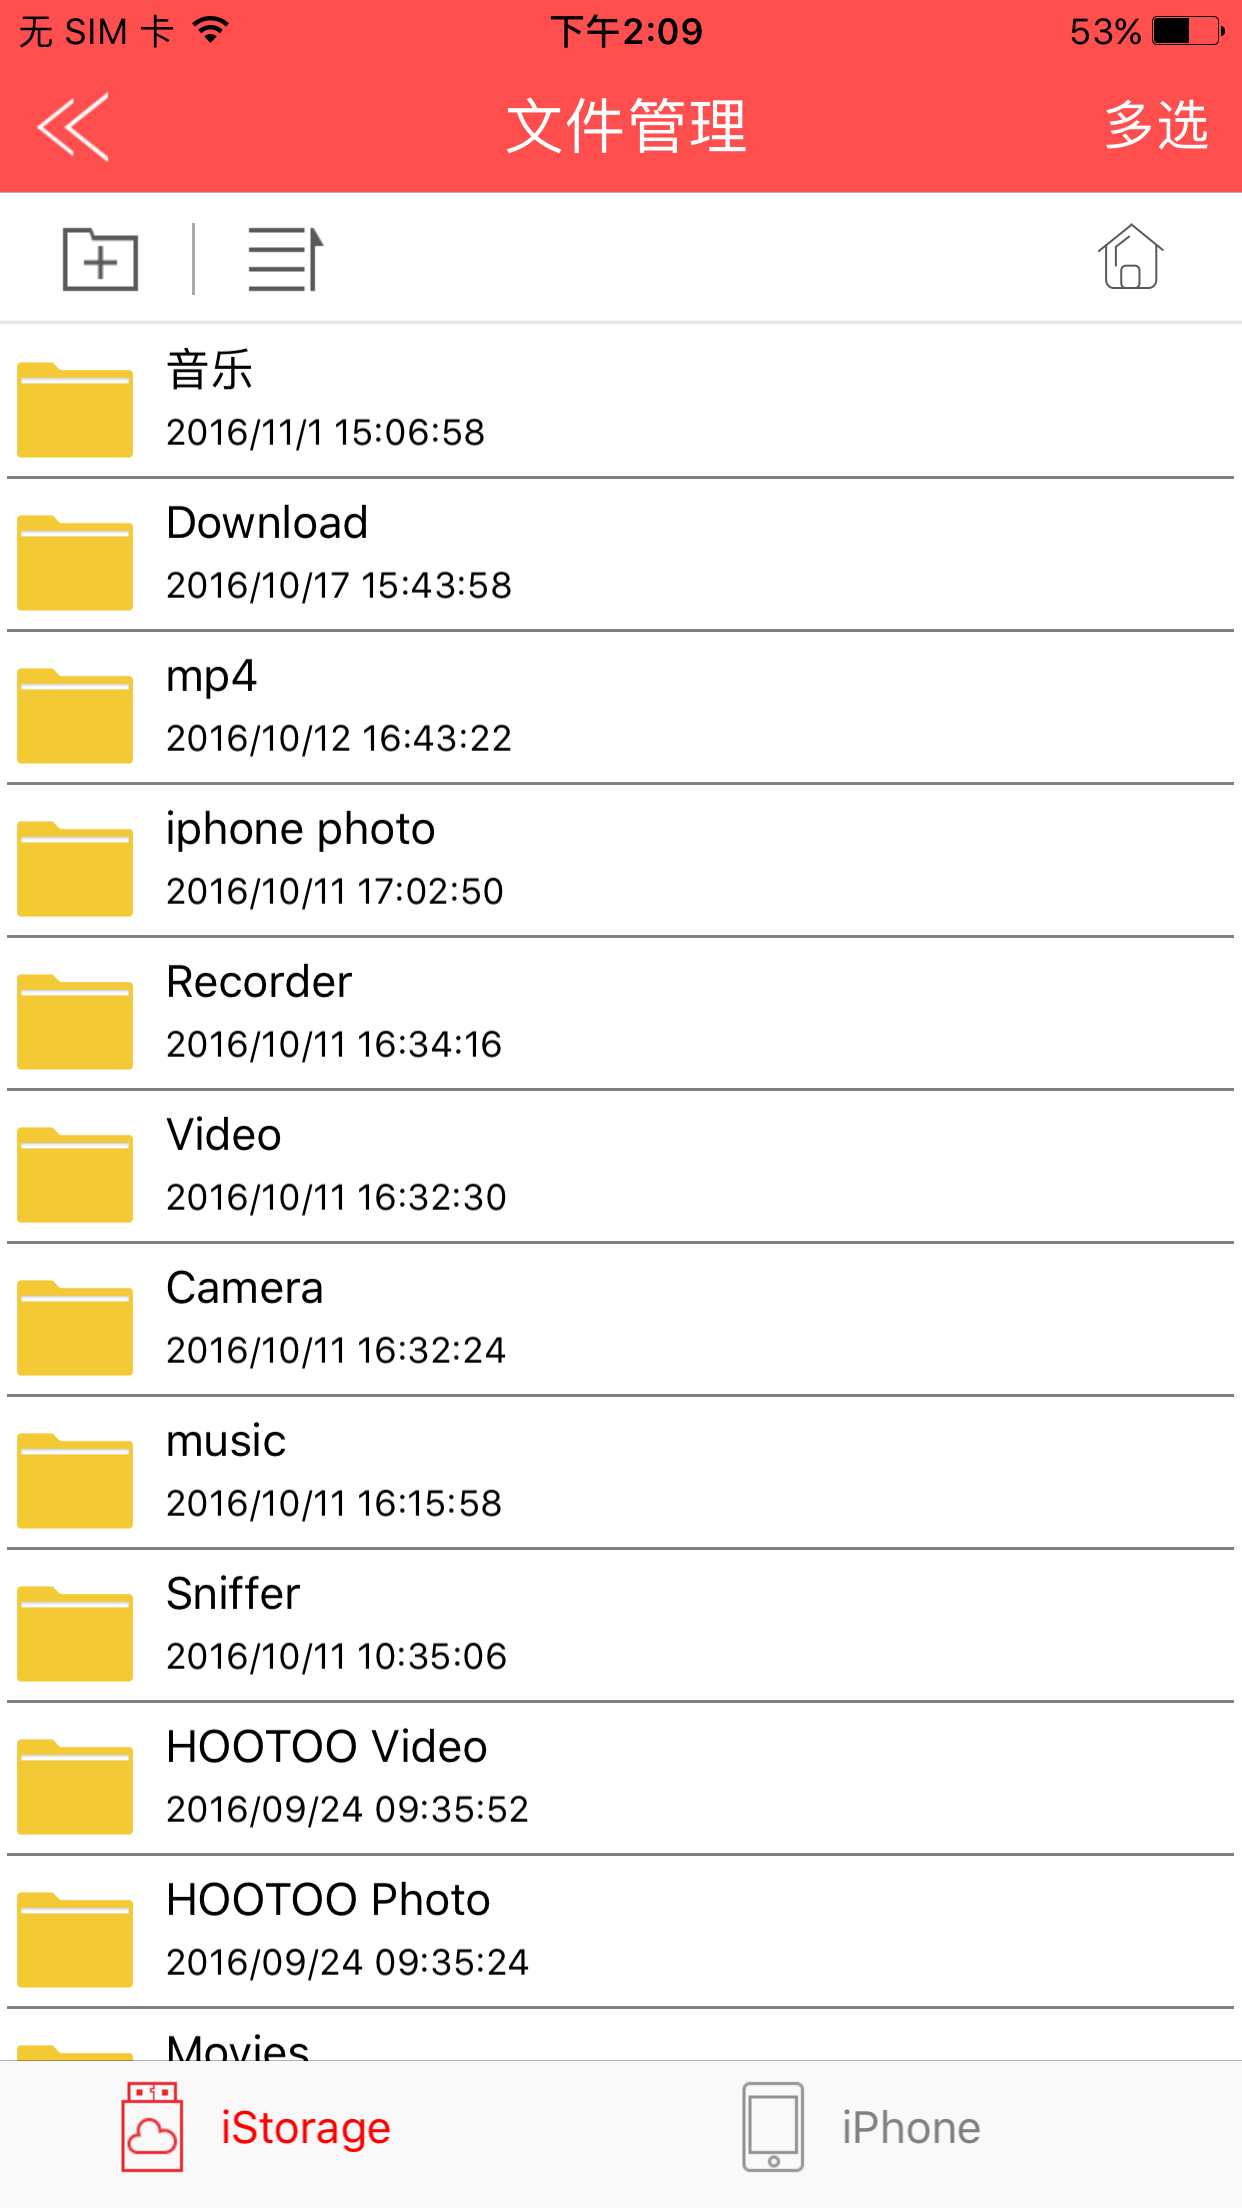1242x2208 pixels.
Task: Open the Recorder folder
Action: pos(621,1013)
